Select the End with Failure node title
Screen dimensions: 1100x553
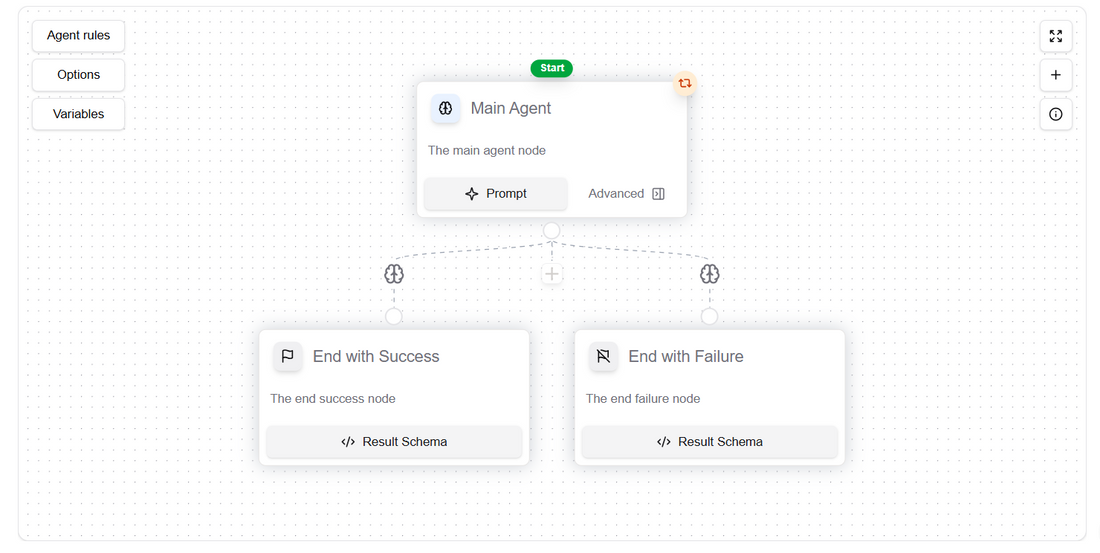[686, 356]
